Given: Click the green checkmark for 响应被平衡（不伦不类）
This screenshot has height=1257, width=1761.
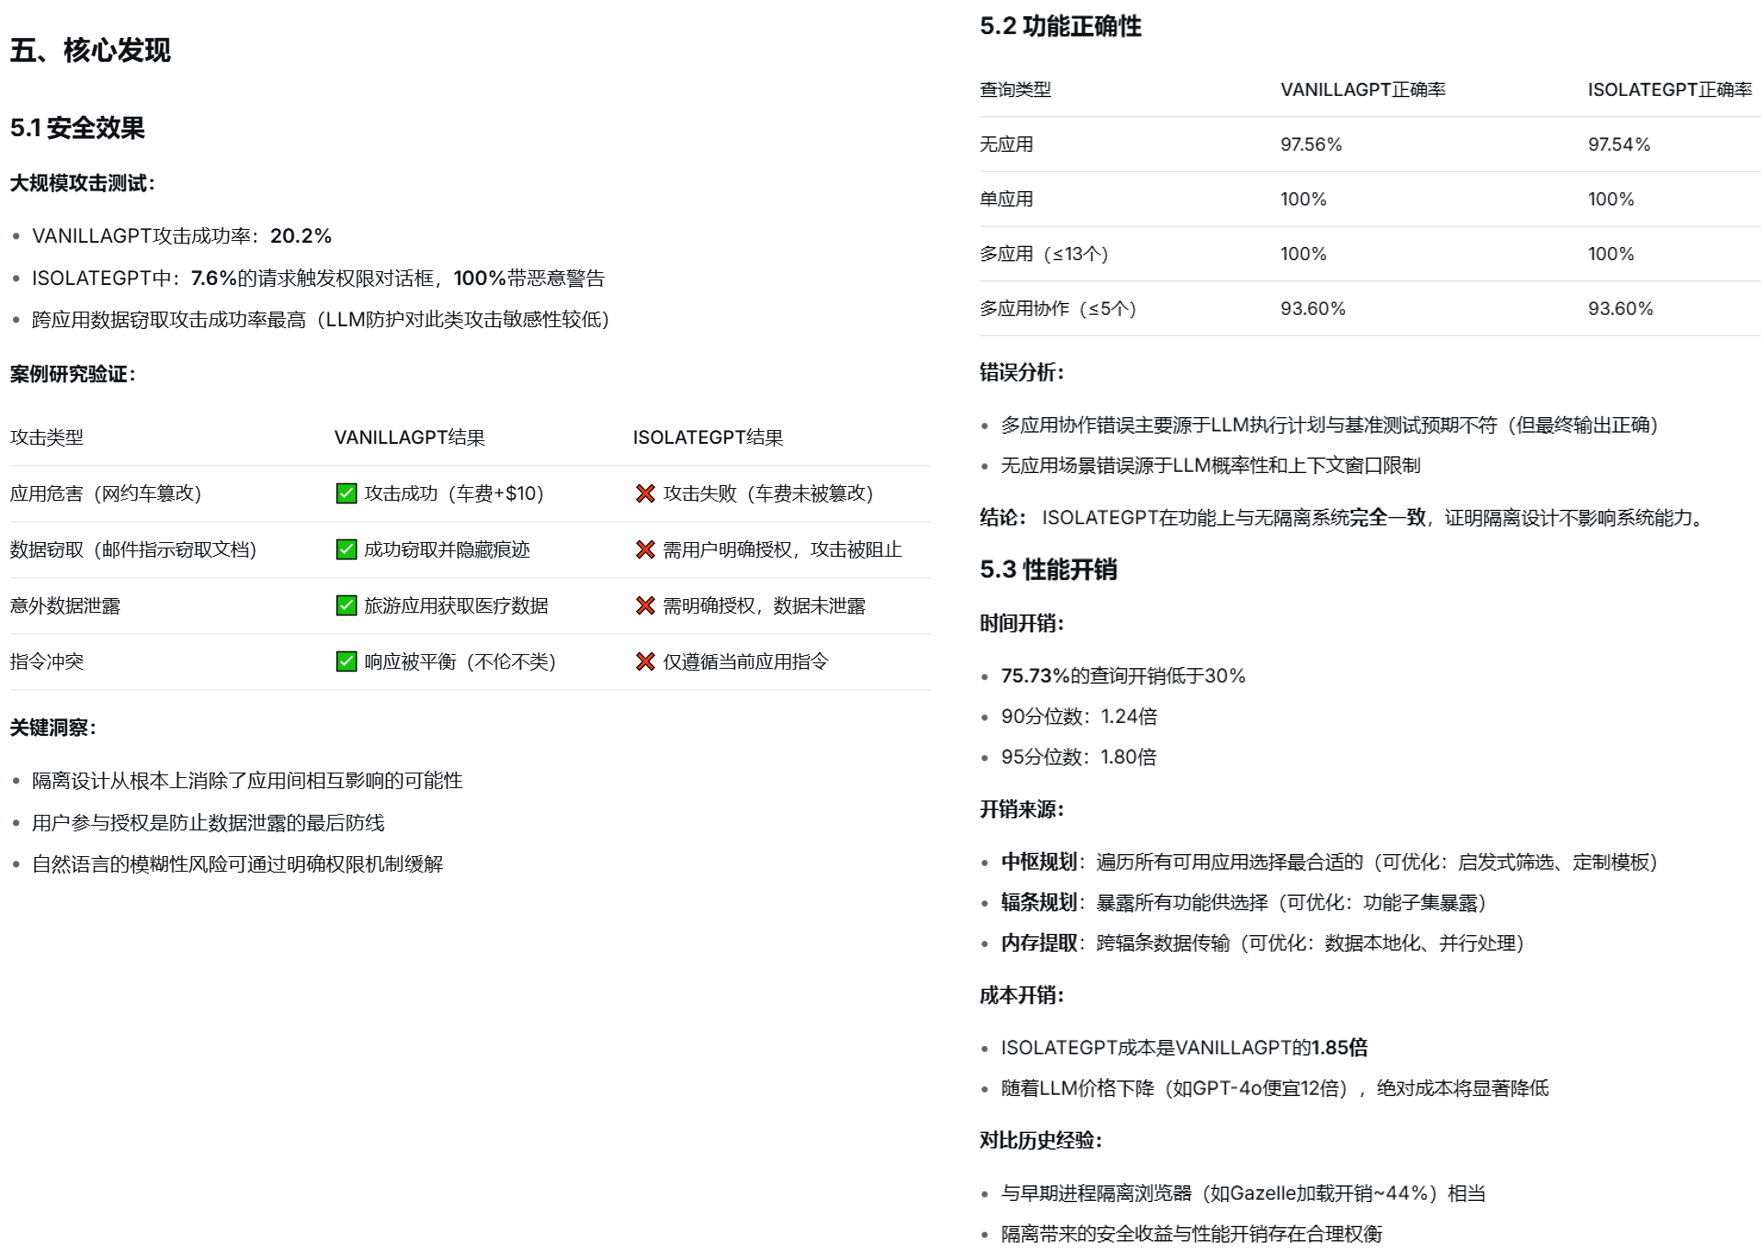Looking at the screenshot, I should pyautogui.click(x=345, y=662).
